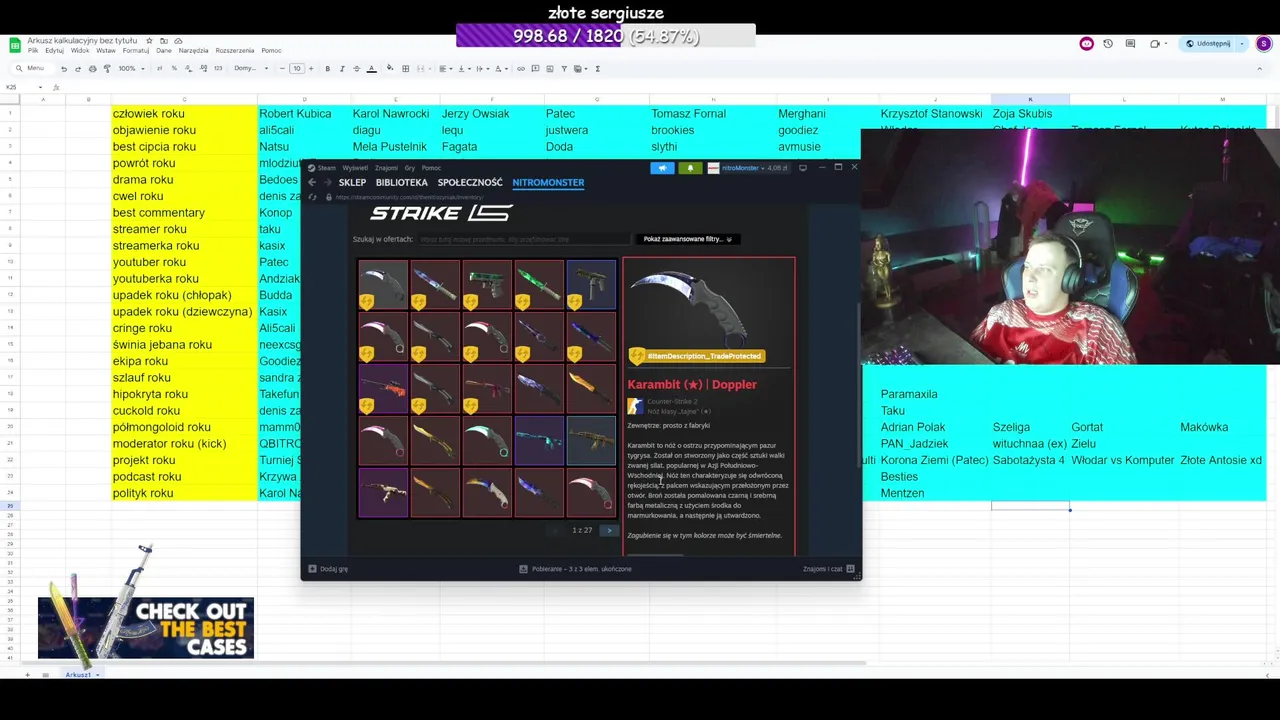
Task: Click the Udostępnij share button
Action: tap(1209, 44)
